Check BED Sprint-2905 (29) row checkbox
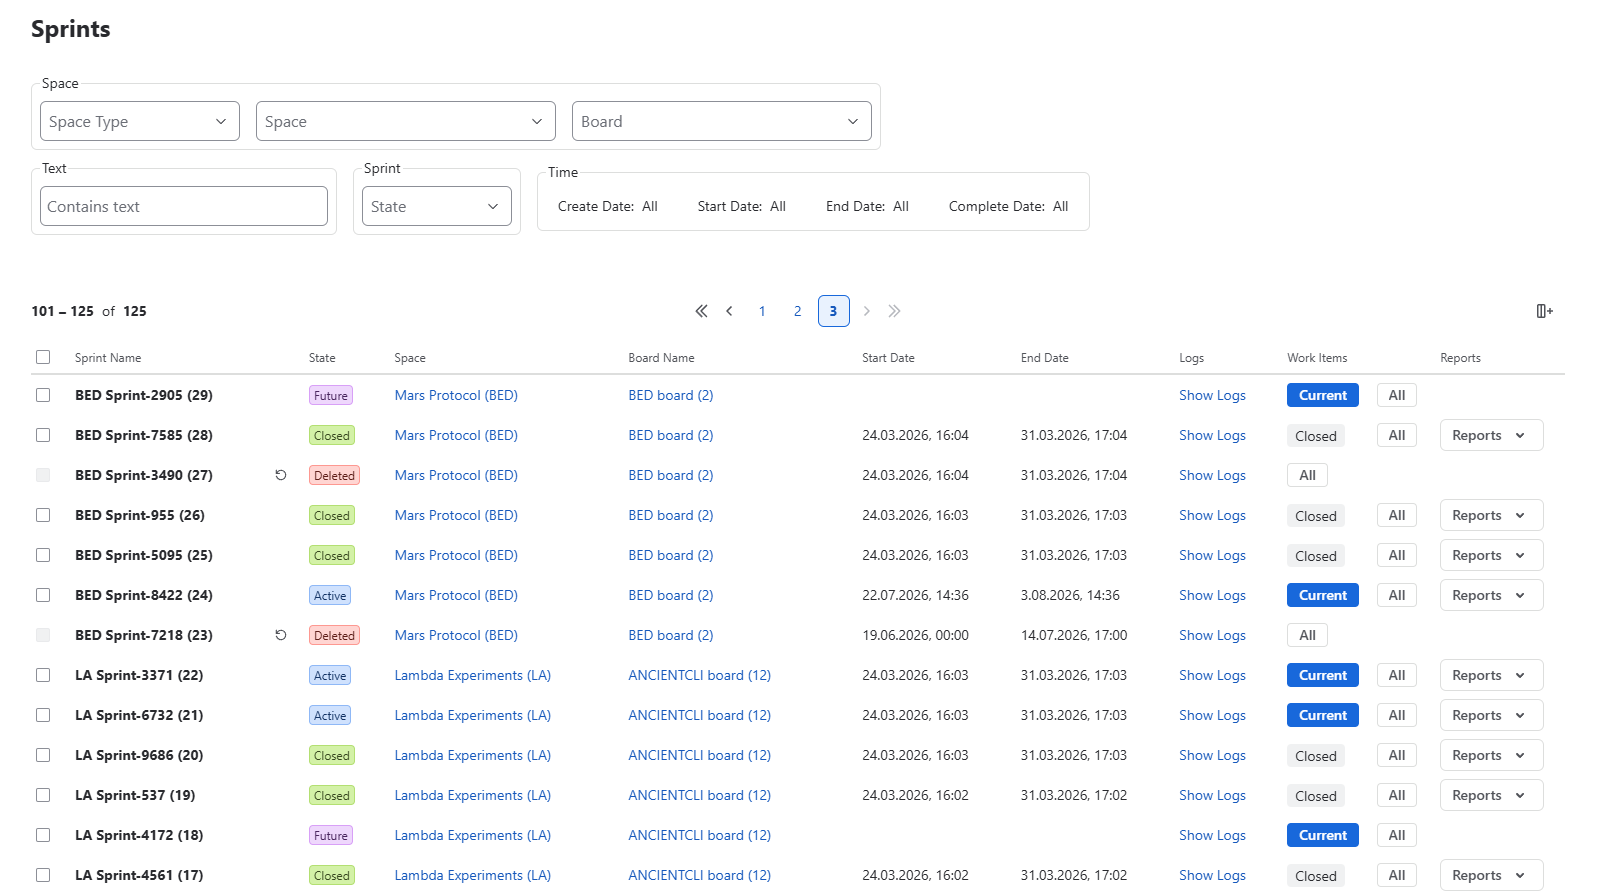This screenshot has height=893, width=1598. tap(43, 395)
